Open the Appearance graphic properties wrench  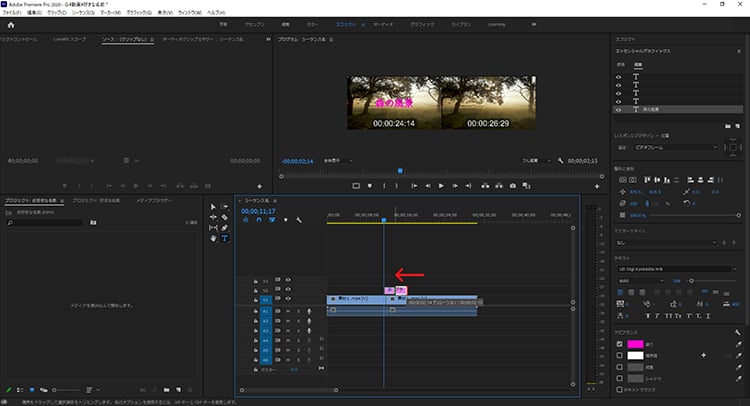[x=738, y=331]
